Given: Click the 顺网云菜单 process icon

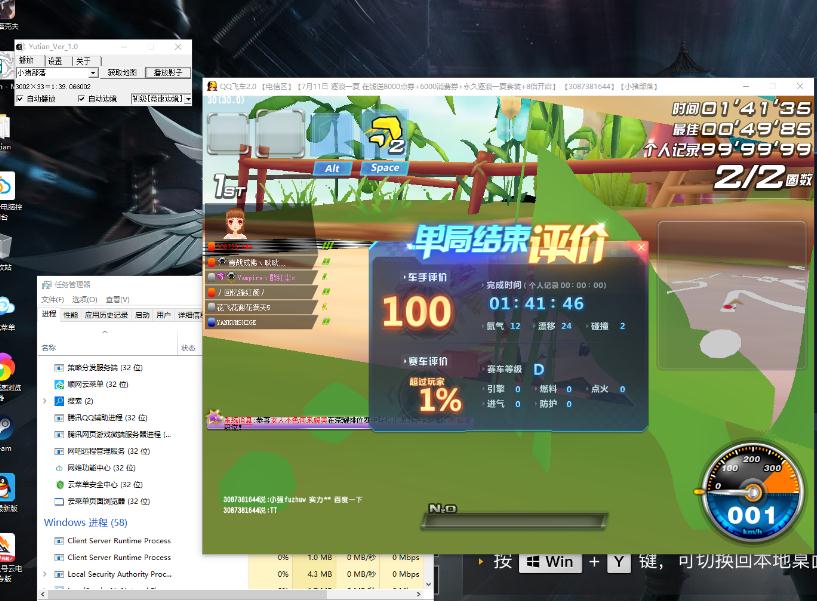Looking at the screenshot, I should [x=59, y=385].
